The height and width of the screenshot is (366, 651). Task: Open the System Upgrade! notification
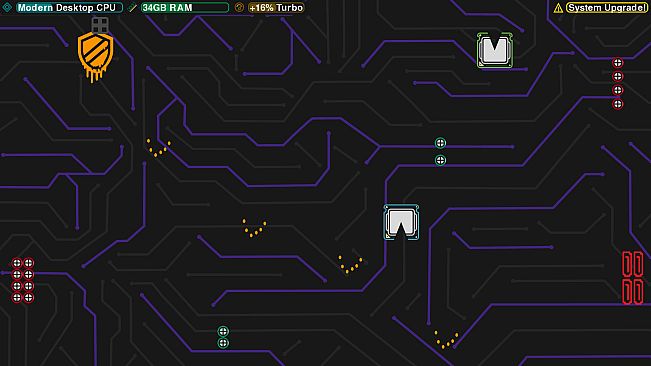pos(607,7)
